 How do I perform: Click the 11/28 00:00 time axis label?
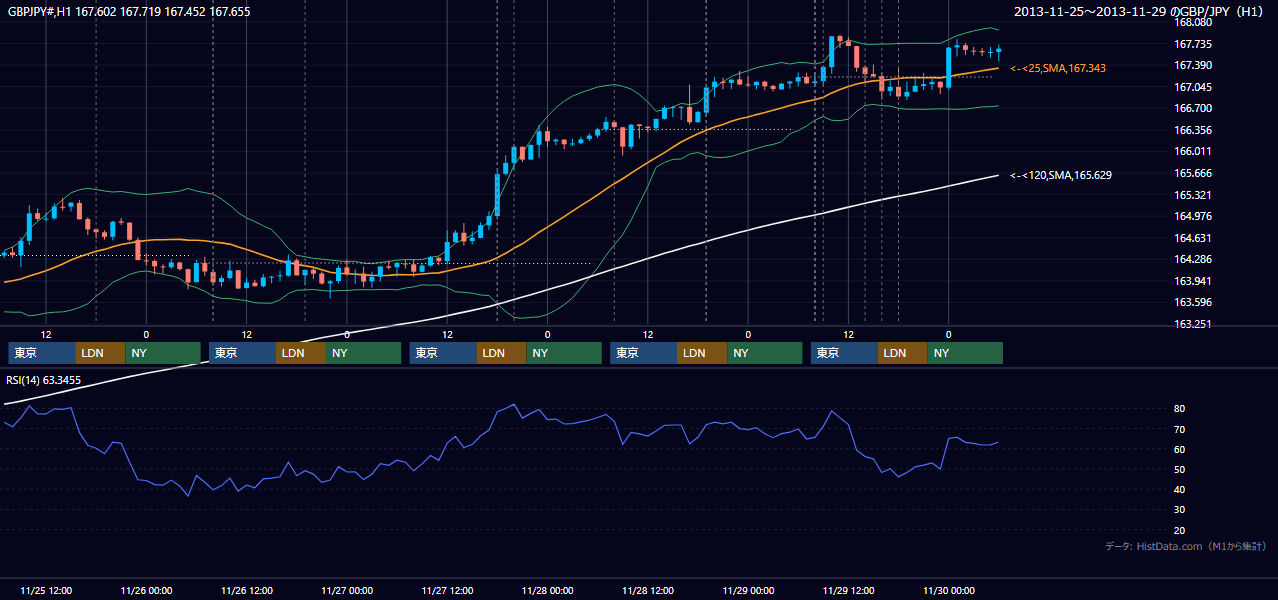(547, 590)
